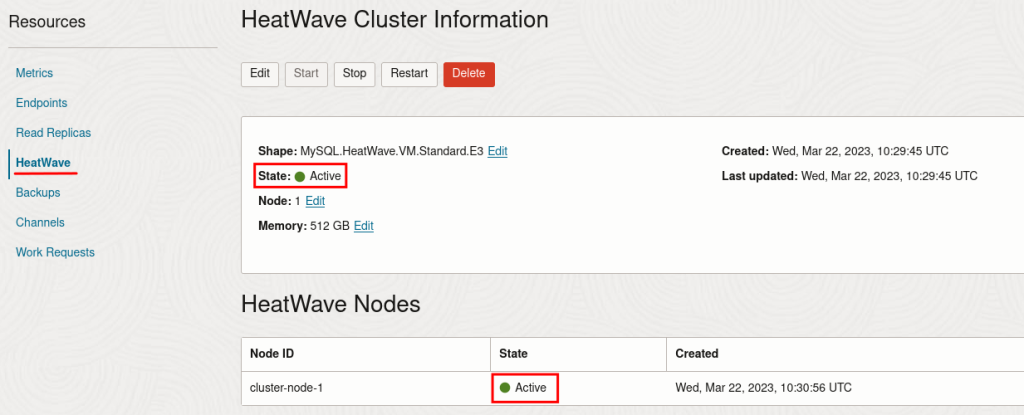Image resolution: width=1024 pixels, height=415 pixels.
Task: Select the Created timestamp 10:29:45 UTC
Action: click(x=860, y=151)
